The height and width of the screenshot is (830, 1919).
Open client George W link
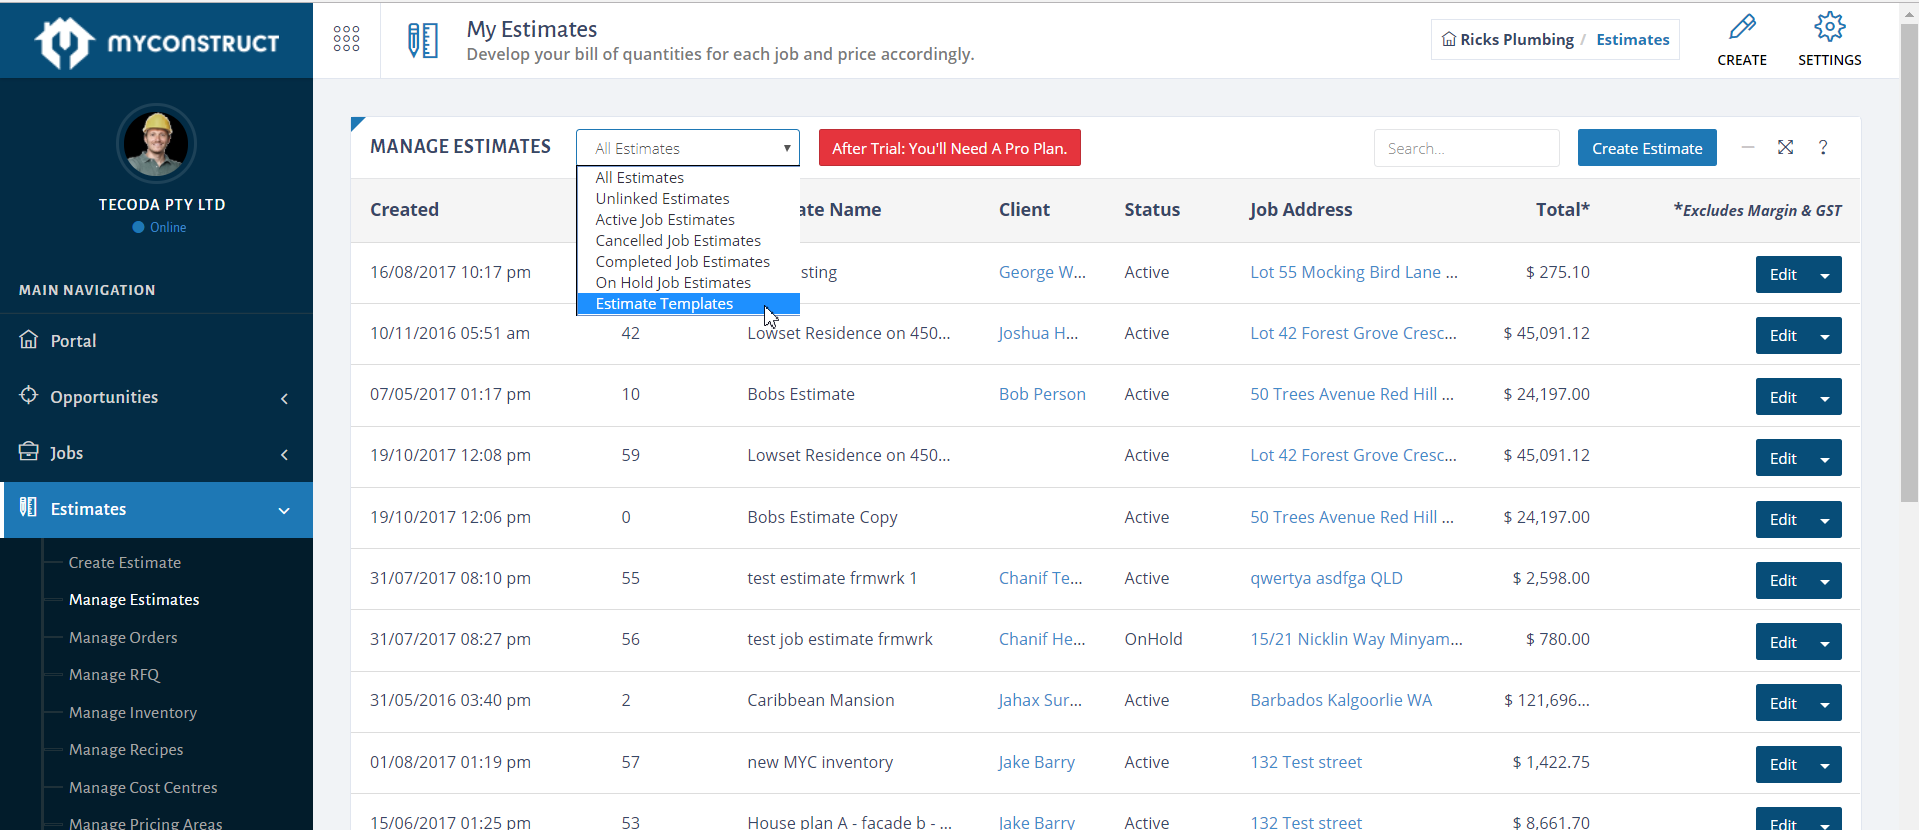point(1042,272)
